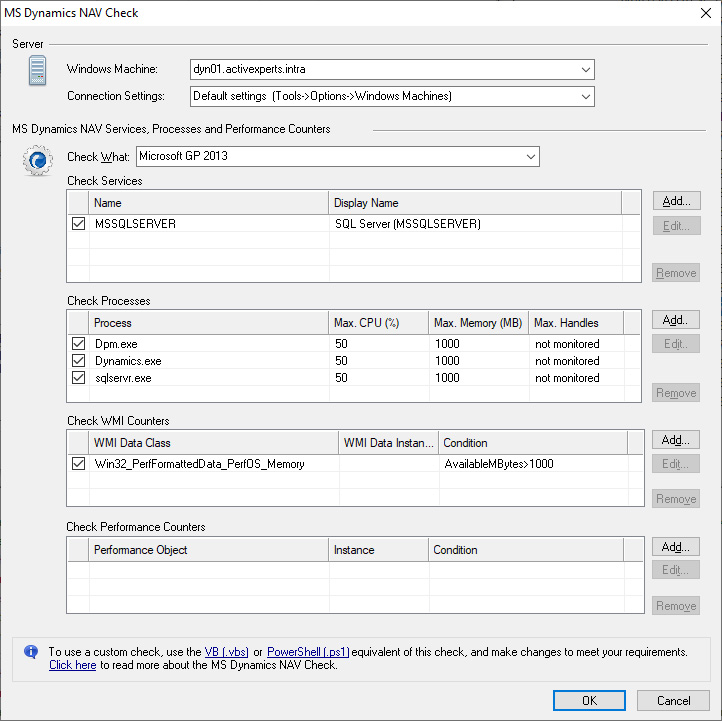Click Edit button for Performance Counters
The height and width of the screenshot is (721, 722).
tap(675, 570)
